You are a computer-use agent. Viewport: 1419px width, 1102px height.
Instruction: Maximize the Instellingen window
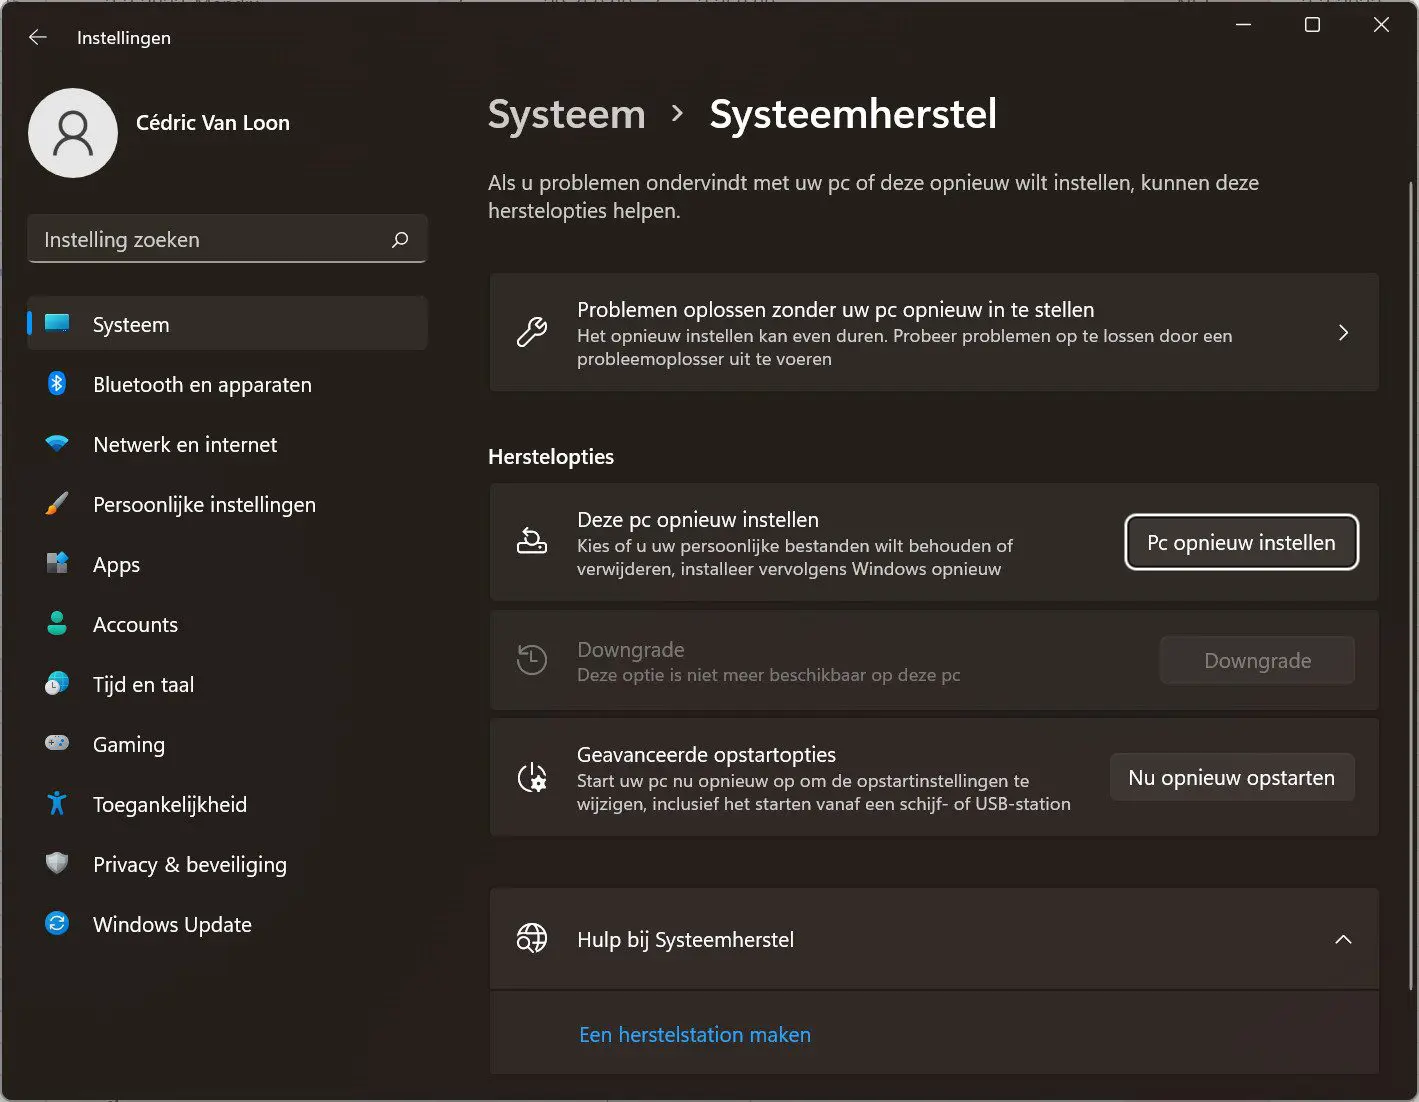pyautogui.click(x=1312, y=25)
